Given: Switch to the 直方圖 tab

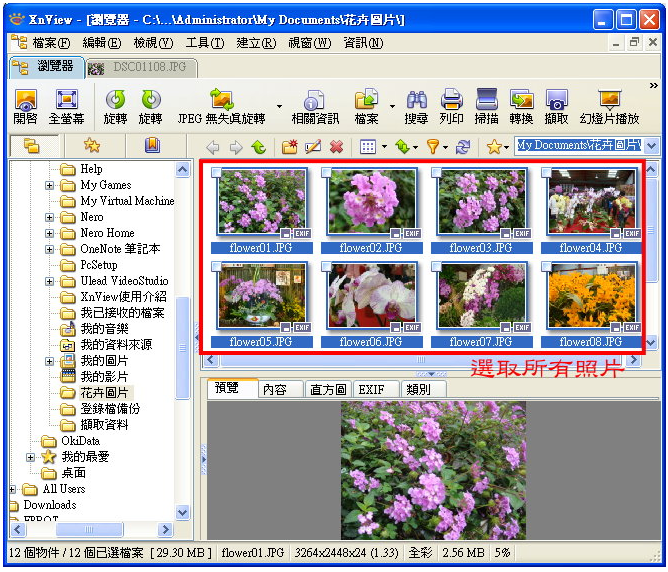Looking at the screenshot, I should tap(328, 389).
